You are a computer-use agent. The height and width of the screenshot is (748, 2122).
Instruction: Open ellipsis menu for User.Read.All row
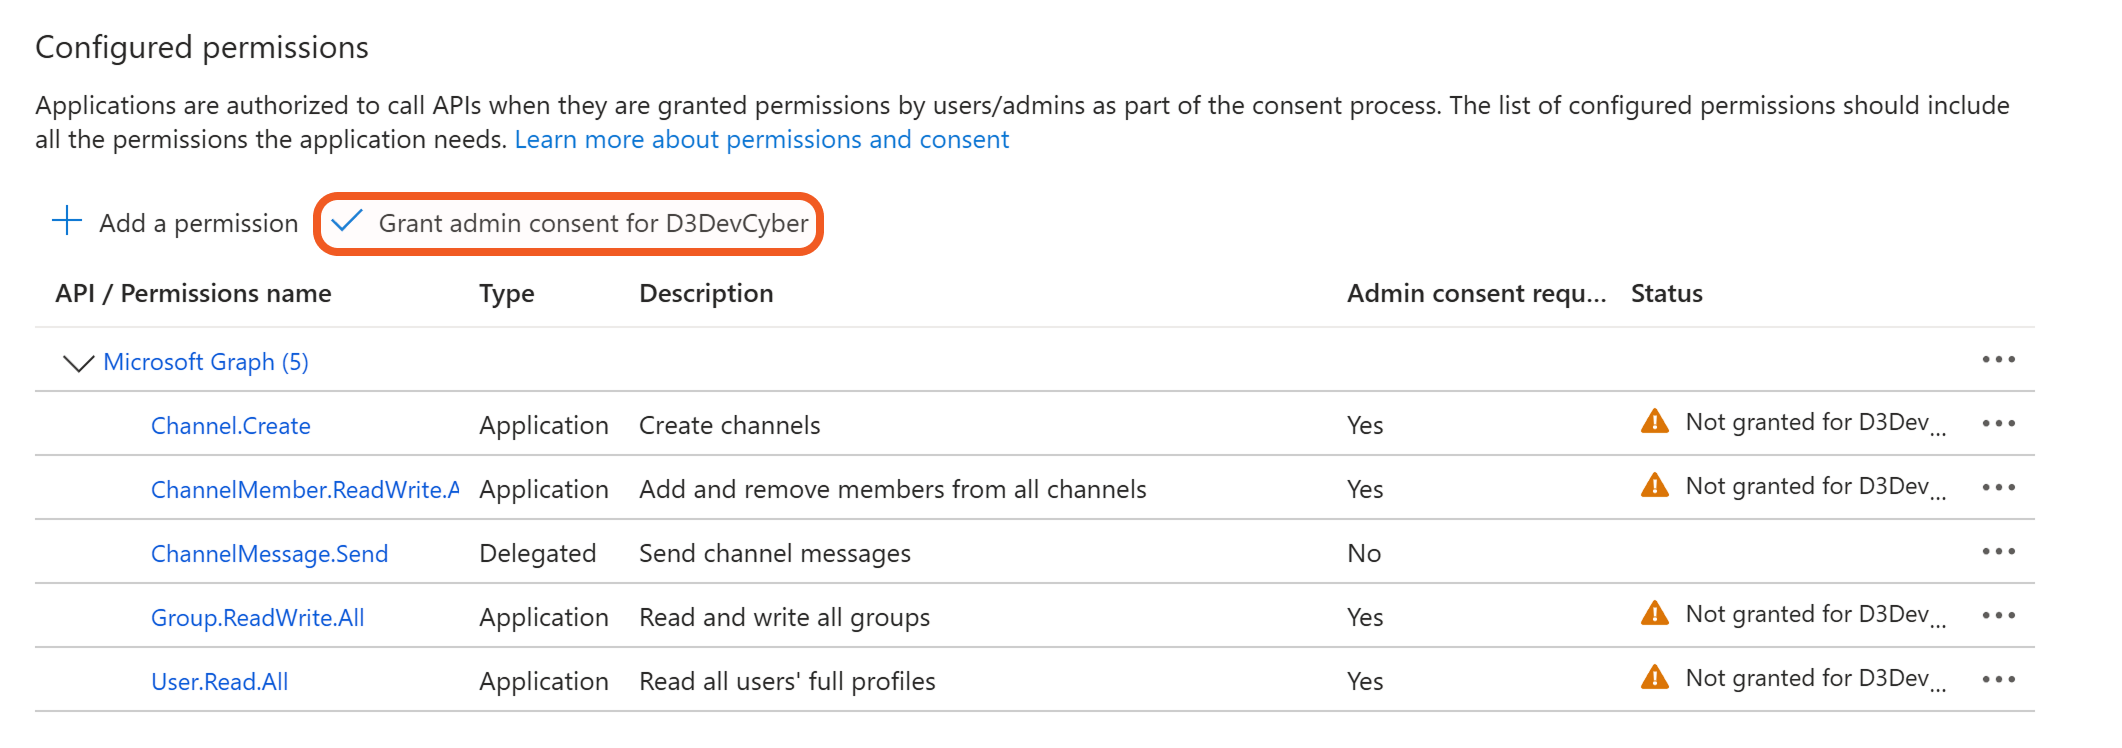click(x=1998, y=680)
